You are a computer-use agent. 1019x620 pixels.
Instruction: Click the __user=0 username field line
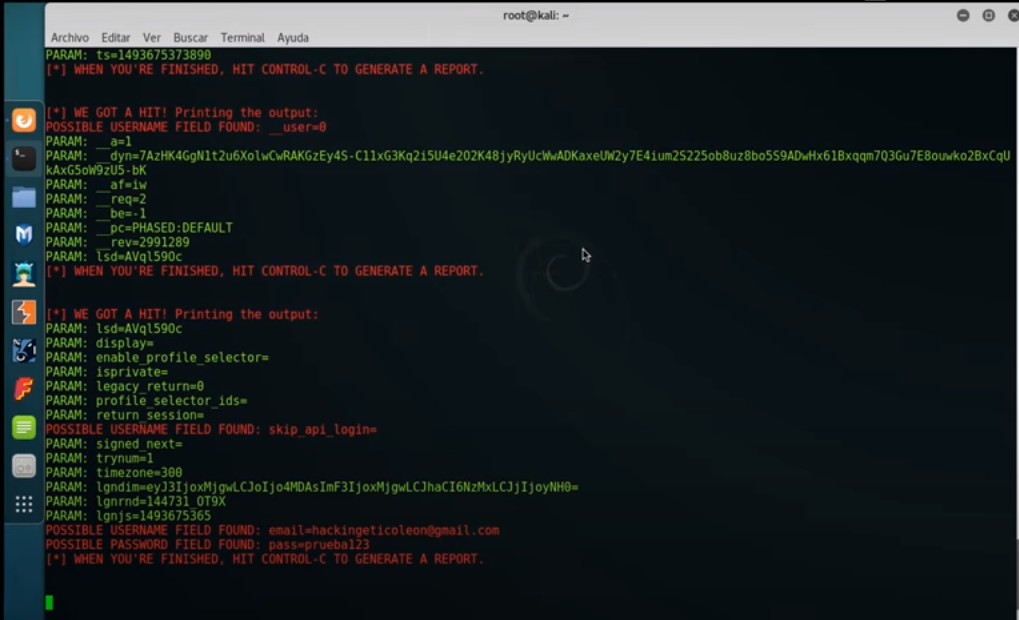[186, 127]
